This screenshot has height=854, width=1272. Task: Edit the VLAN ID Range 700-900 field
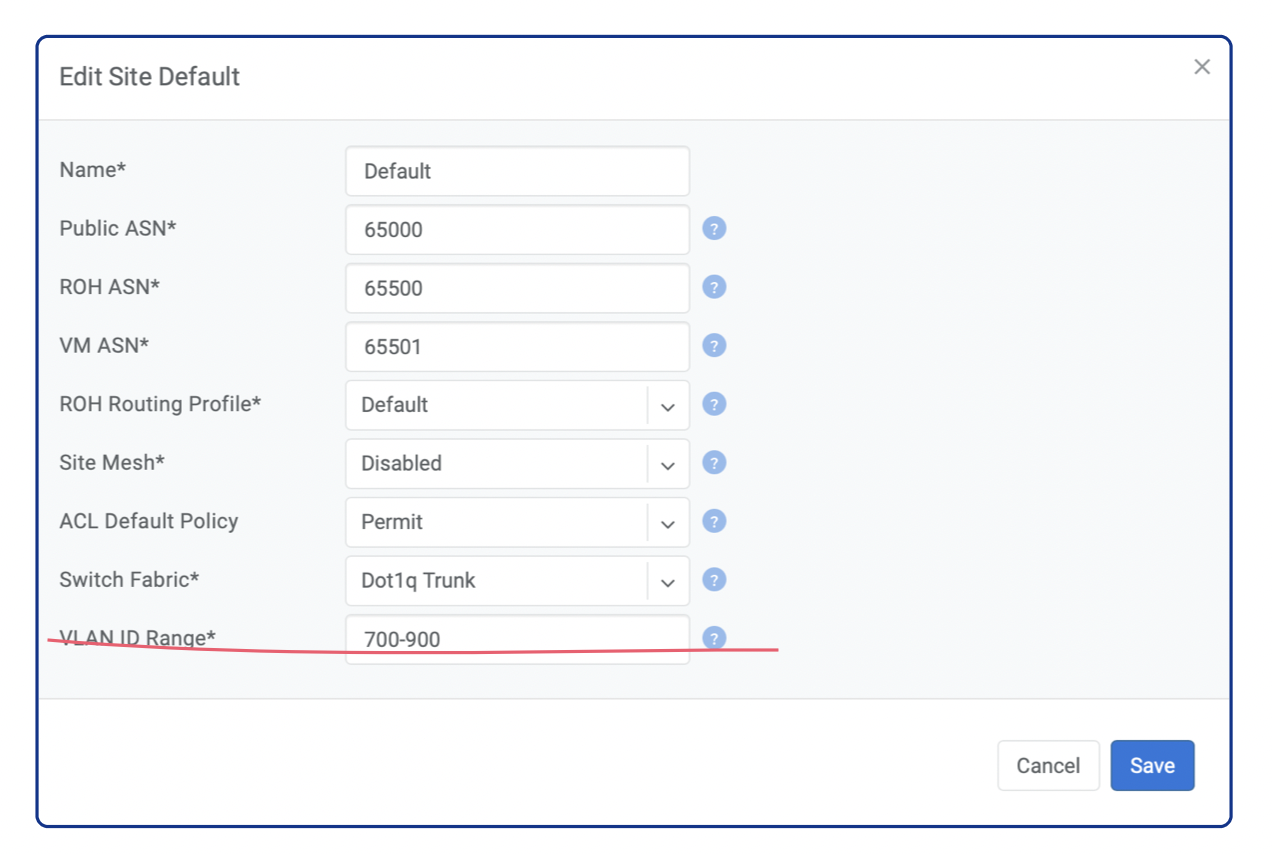pos(516,639)
